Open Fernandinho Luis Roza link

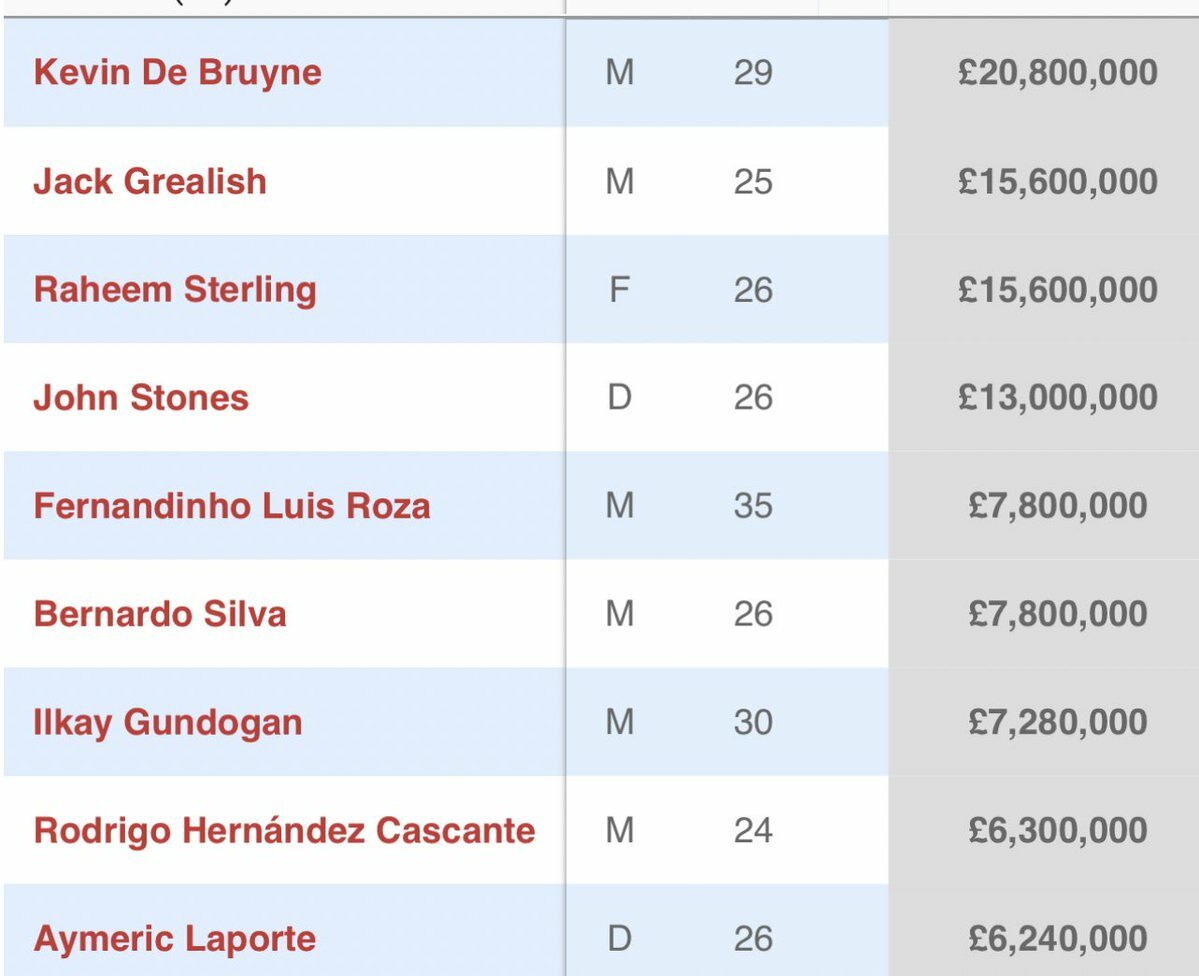coord(232,506)
